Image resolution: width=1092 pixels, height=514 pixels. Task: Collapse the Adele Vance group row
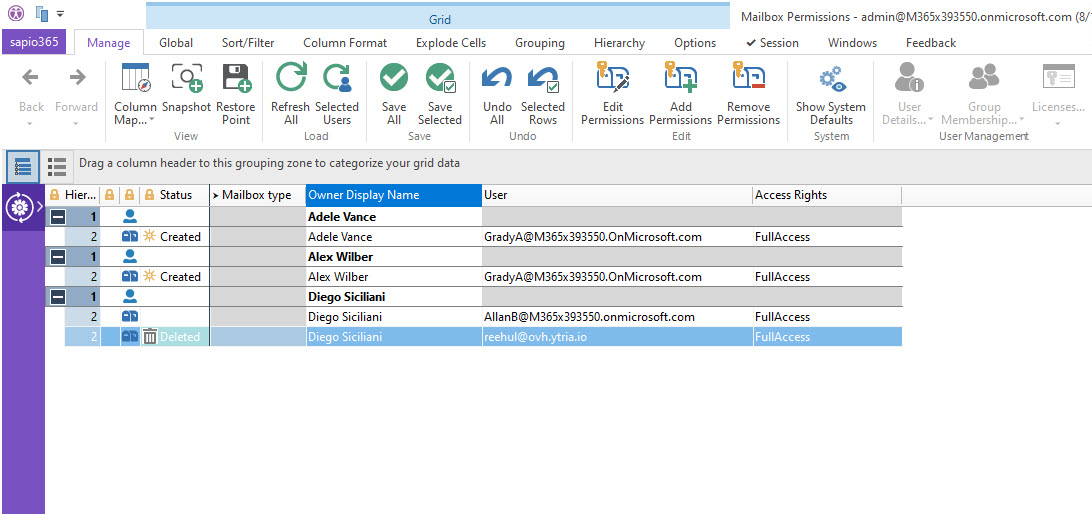pyautogui.click(x=58, y=217)
